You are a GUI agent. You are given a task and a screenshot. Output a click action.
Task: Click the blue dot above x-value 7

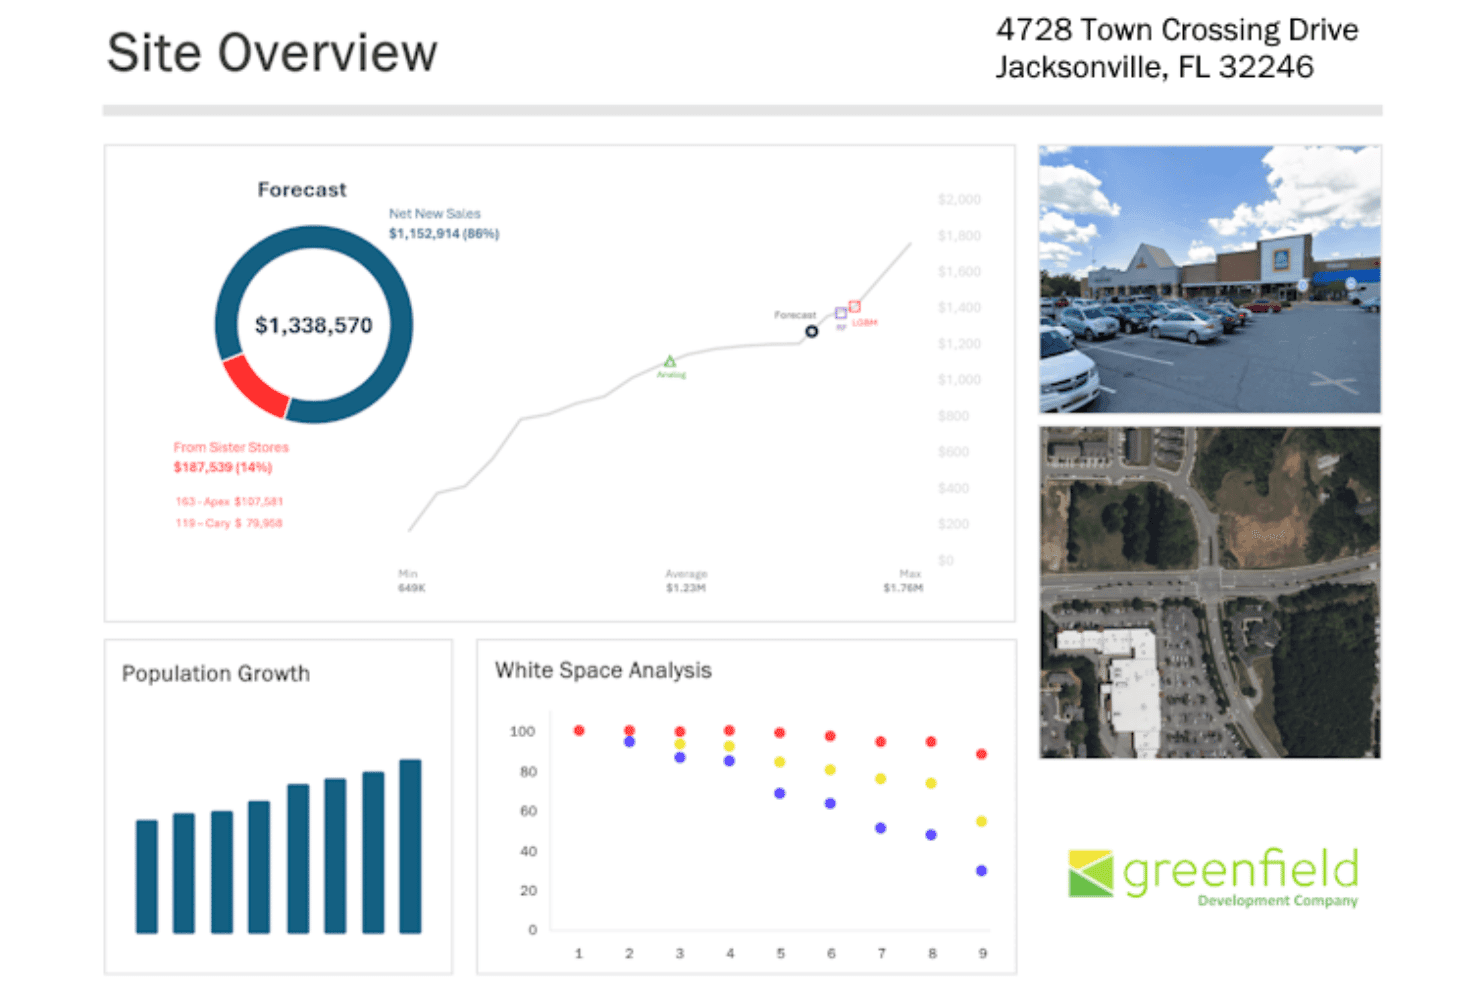click(881, 828)
